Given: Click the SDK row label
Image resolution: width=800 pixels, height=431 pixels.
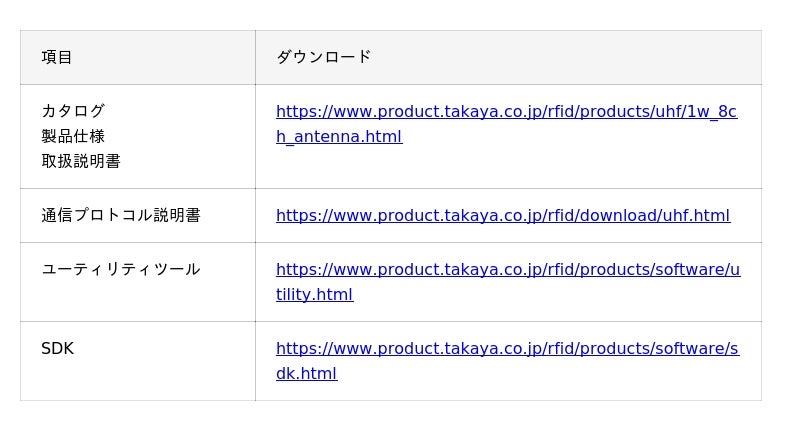Looking at the screenshot, I should point(57,349).
